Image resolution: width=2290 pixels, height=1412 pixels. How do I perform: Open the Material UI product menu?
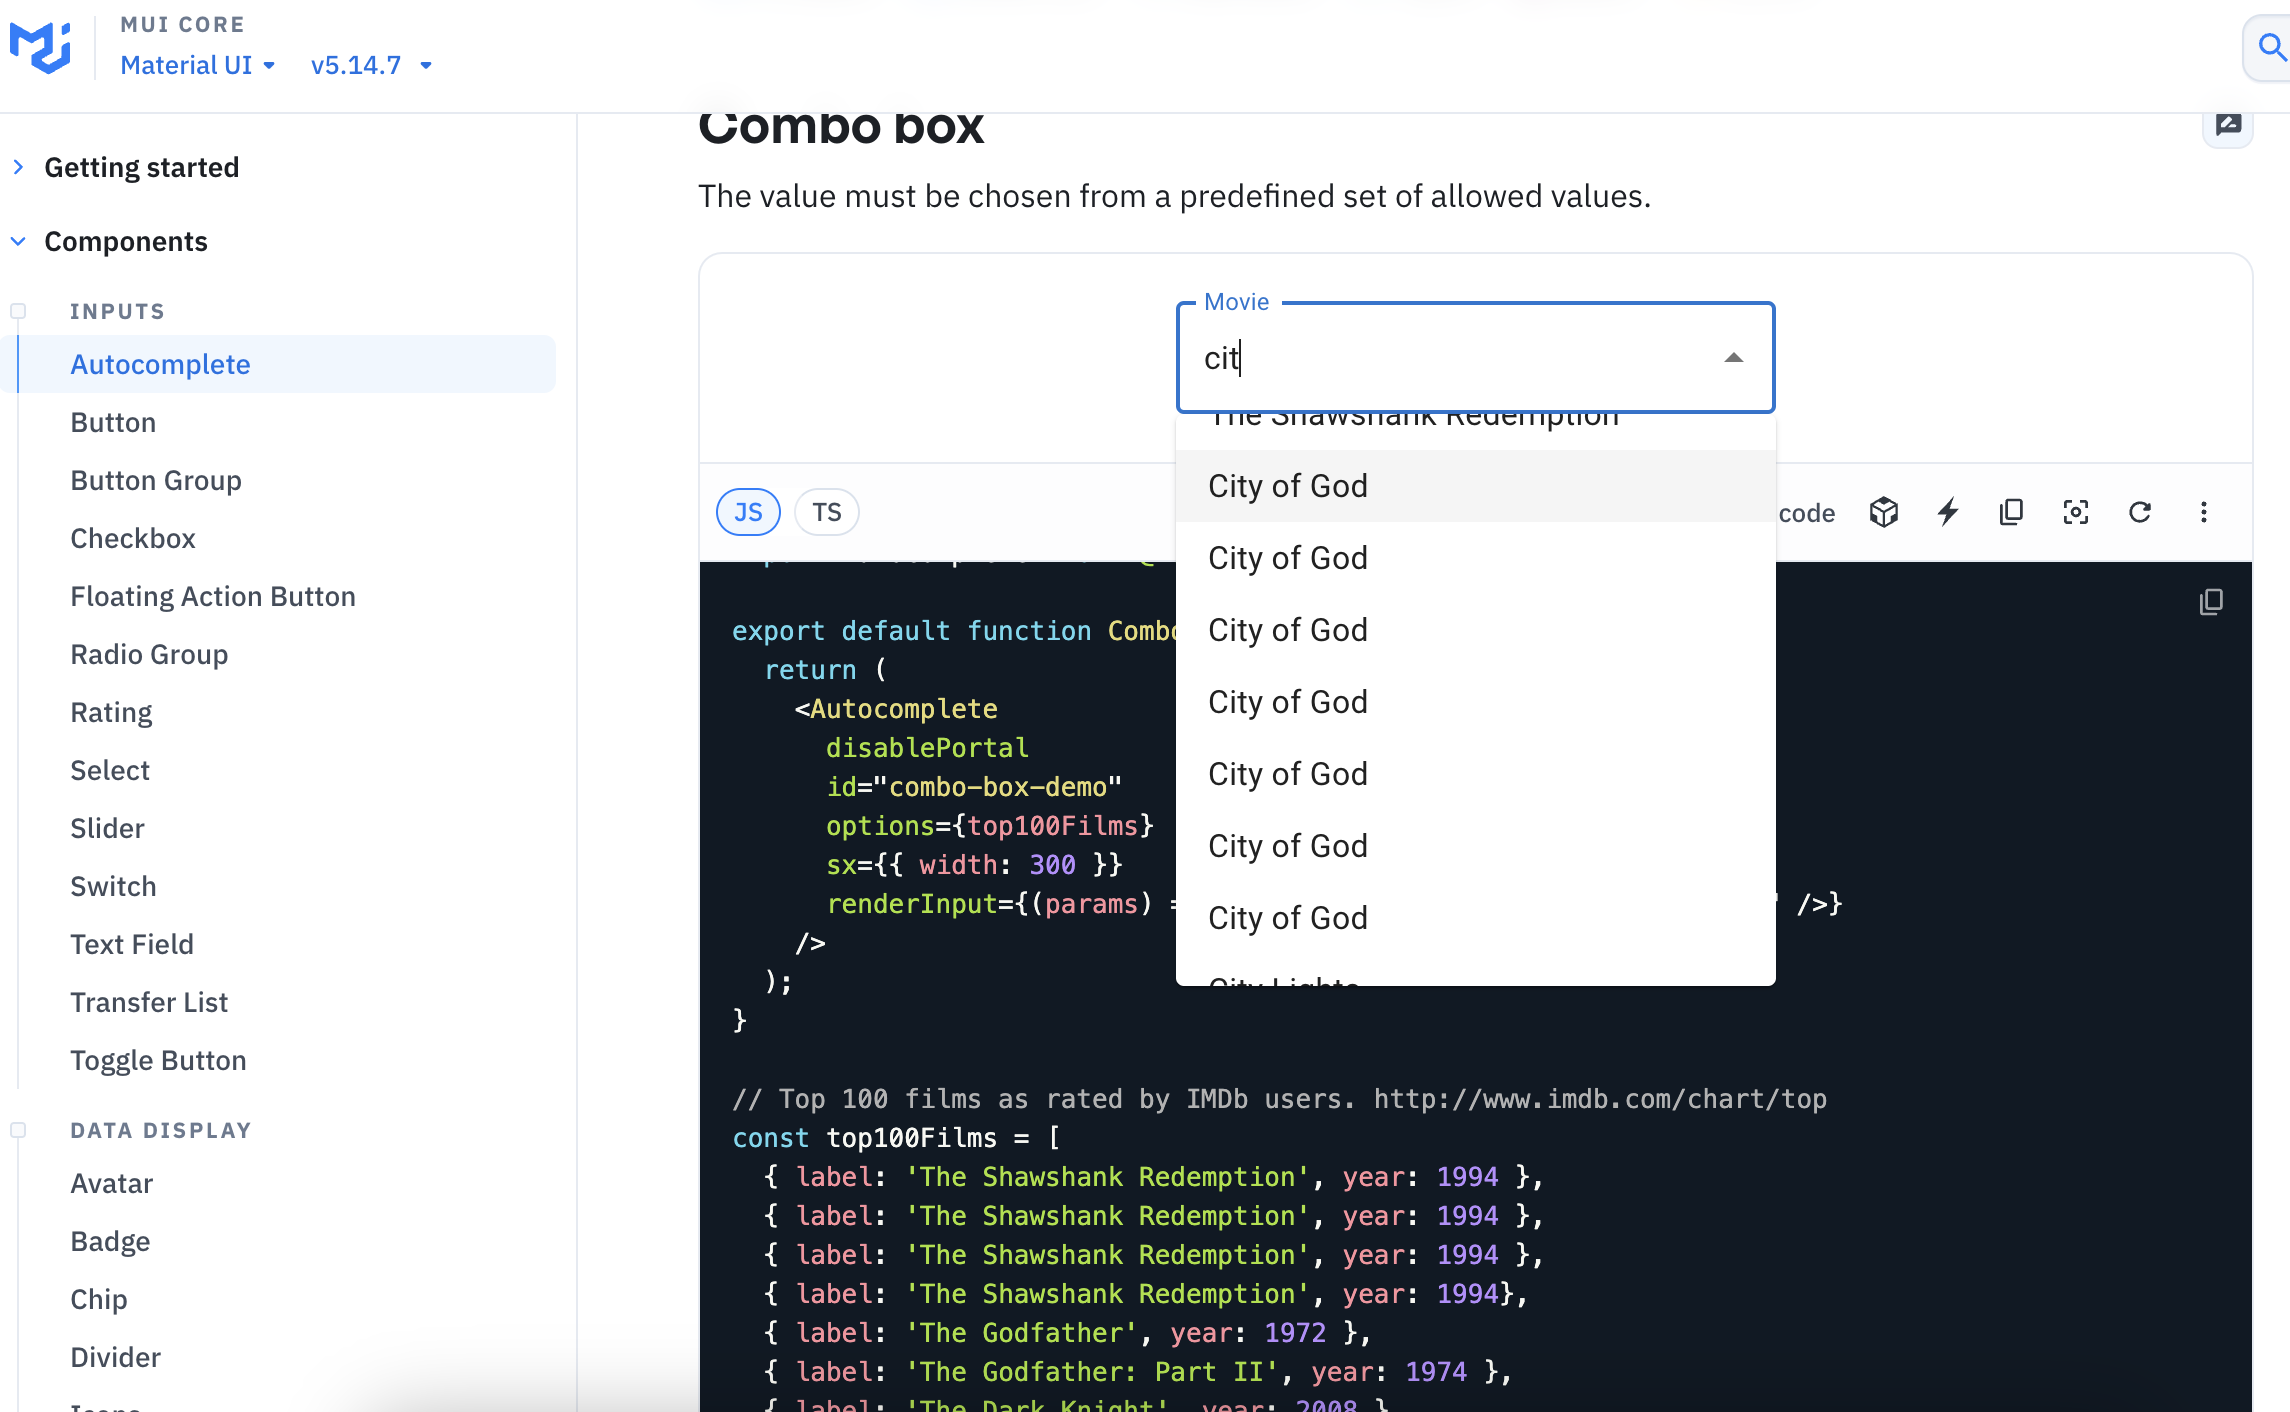coord(197,65)
